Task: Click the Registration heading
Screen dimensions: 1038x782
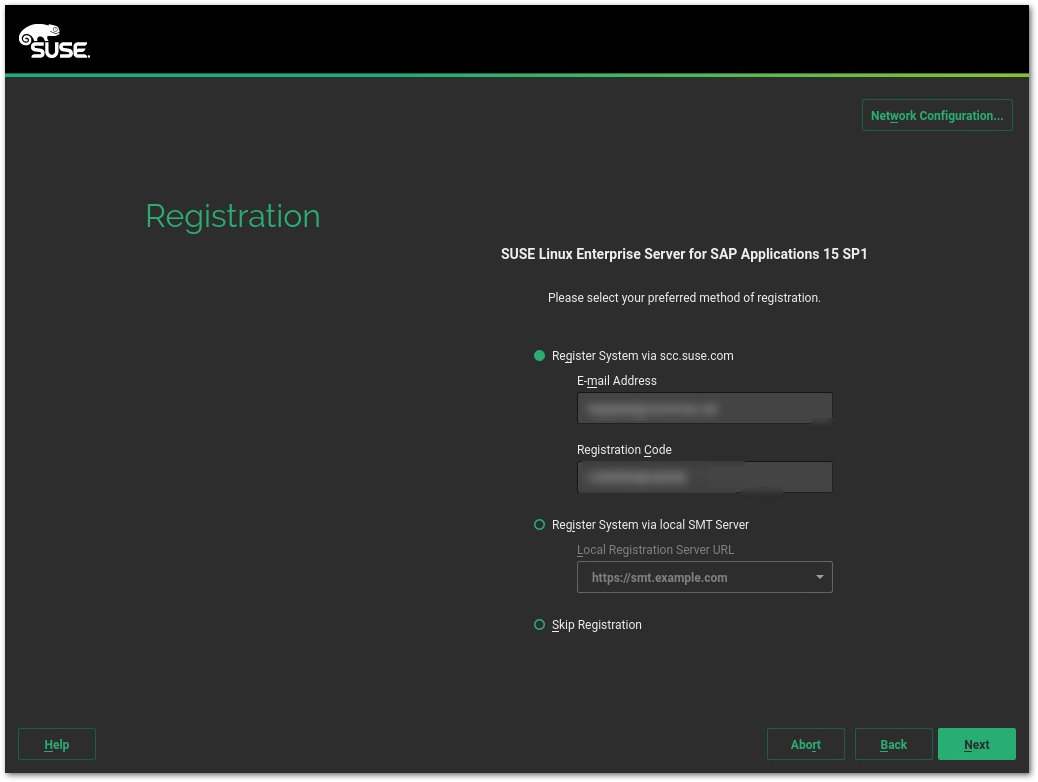Action: pyautogui.click(x=233, y=217)
